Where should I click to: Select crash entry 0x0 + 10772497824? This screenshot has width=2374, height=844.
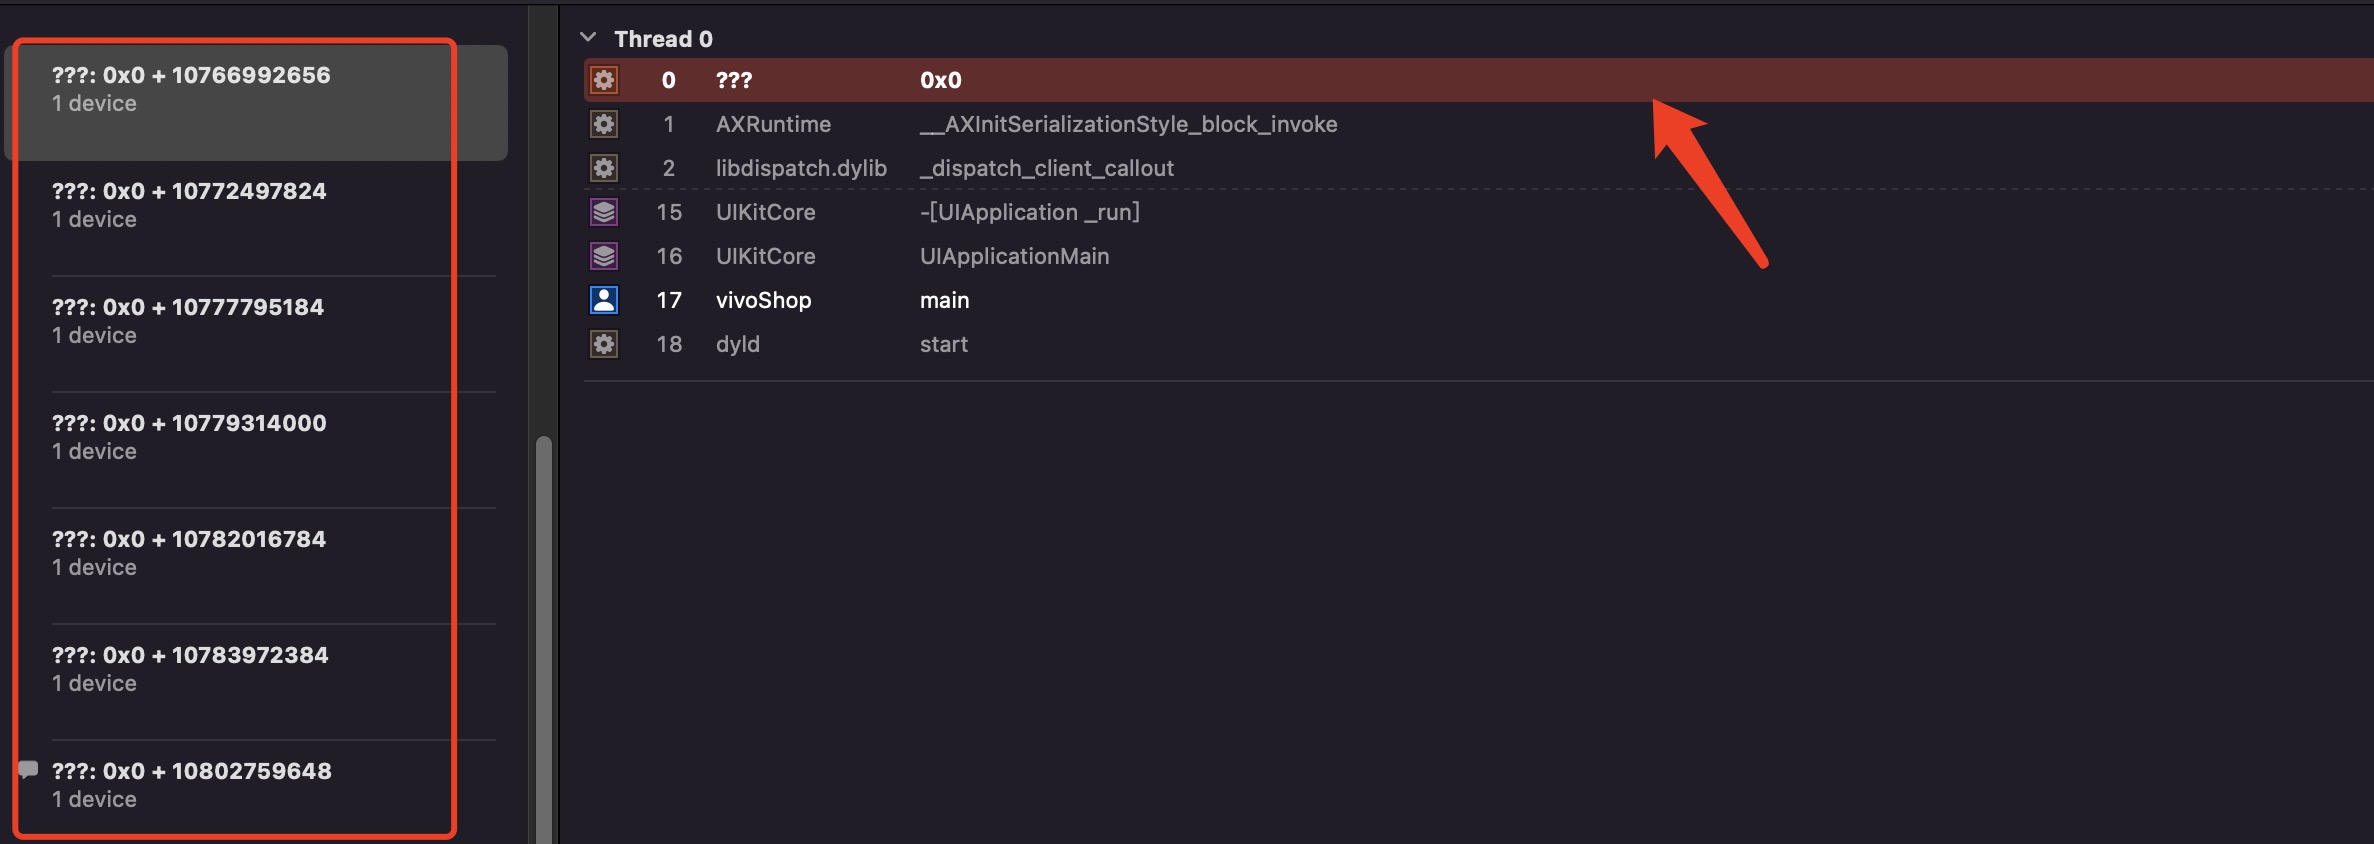pos(256,218)
